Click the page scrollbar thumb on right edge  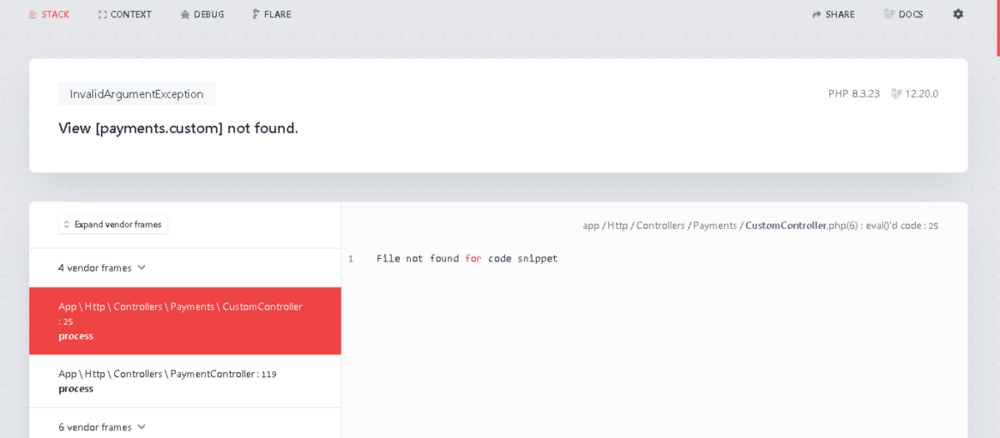pos(998,27)
